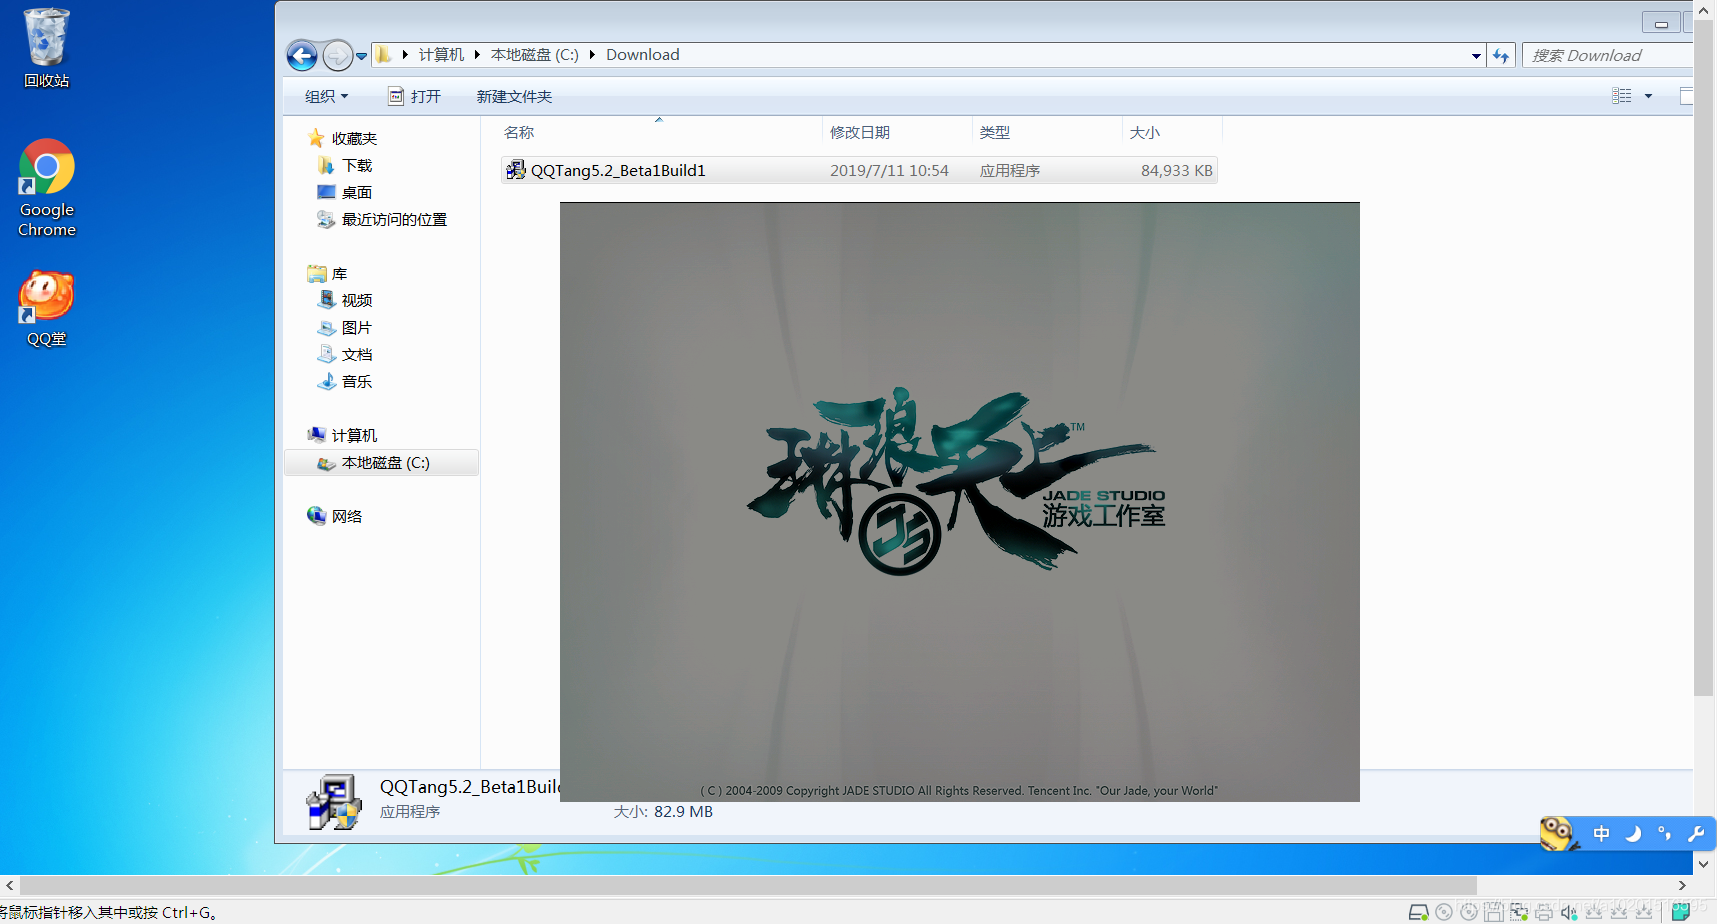Expand the chevron before 计算机 in breadcrumb
1717x924 pixels.
pyautogui.click(x=405, y=55)
